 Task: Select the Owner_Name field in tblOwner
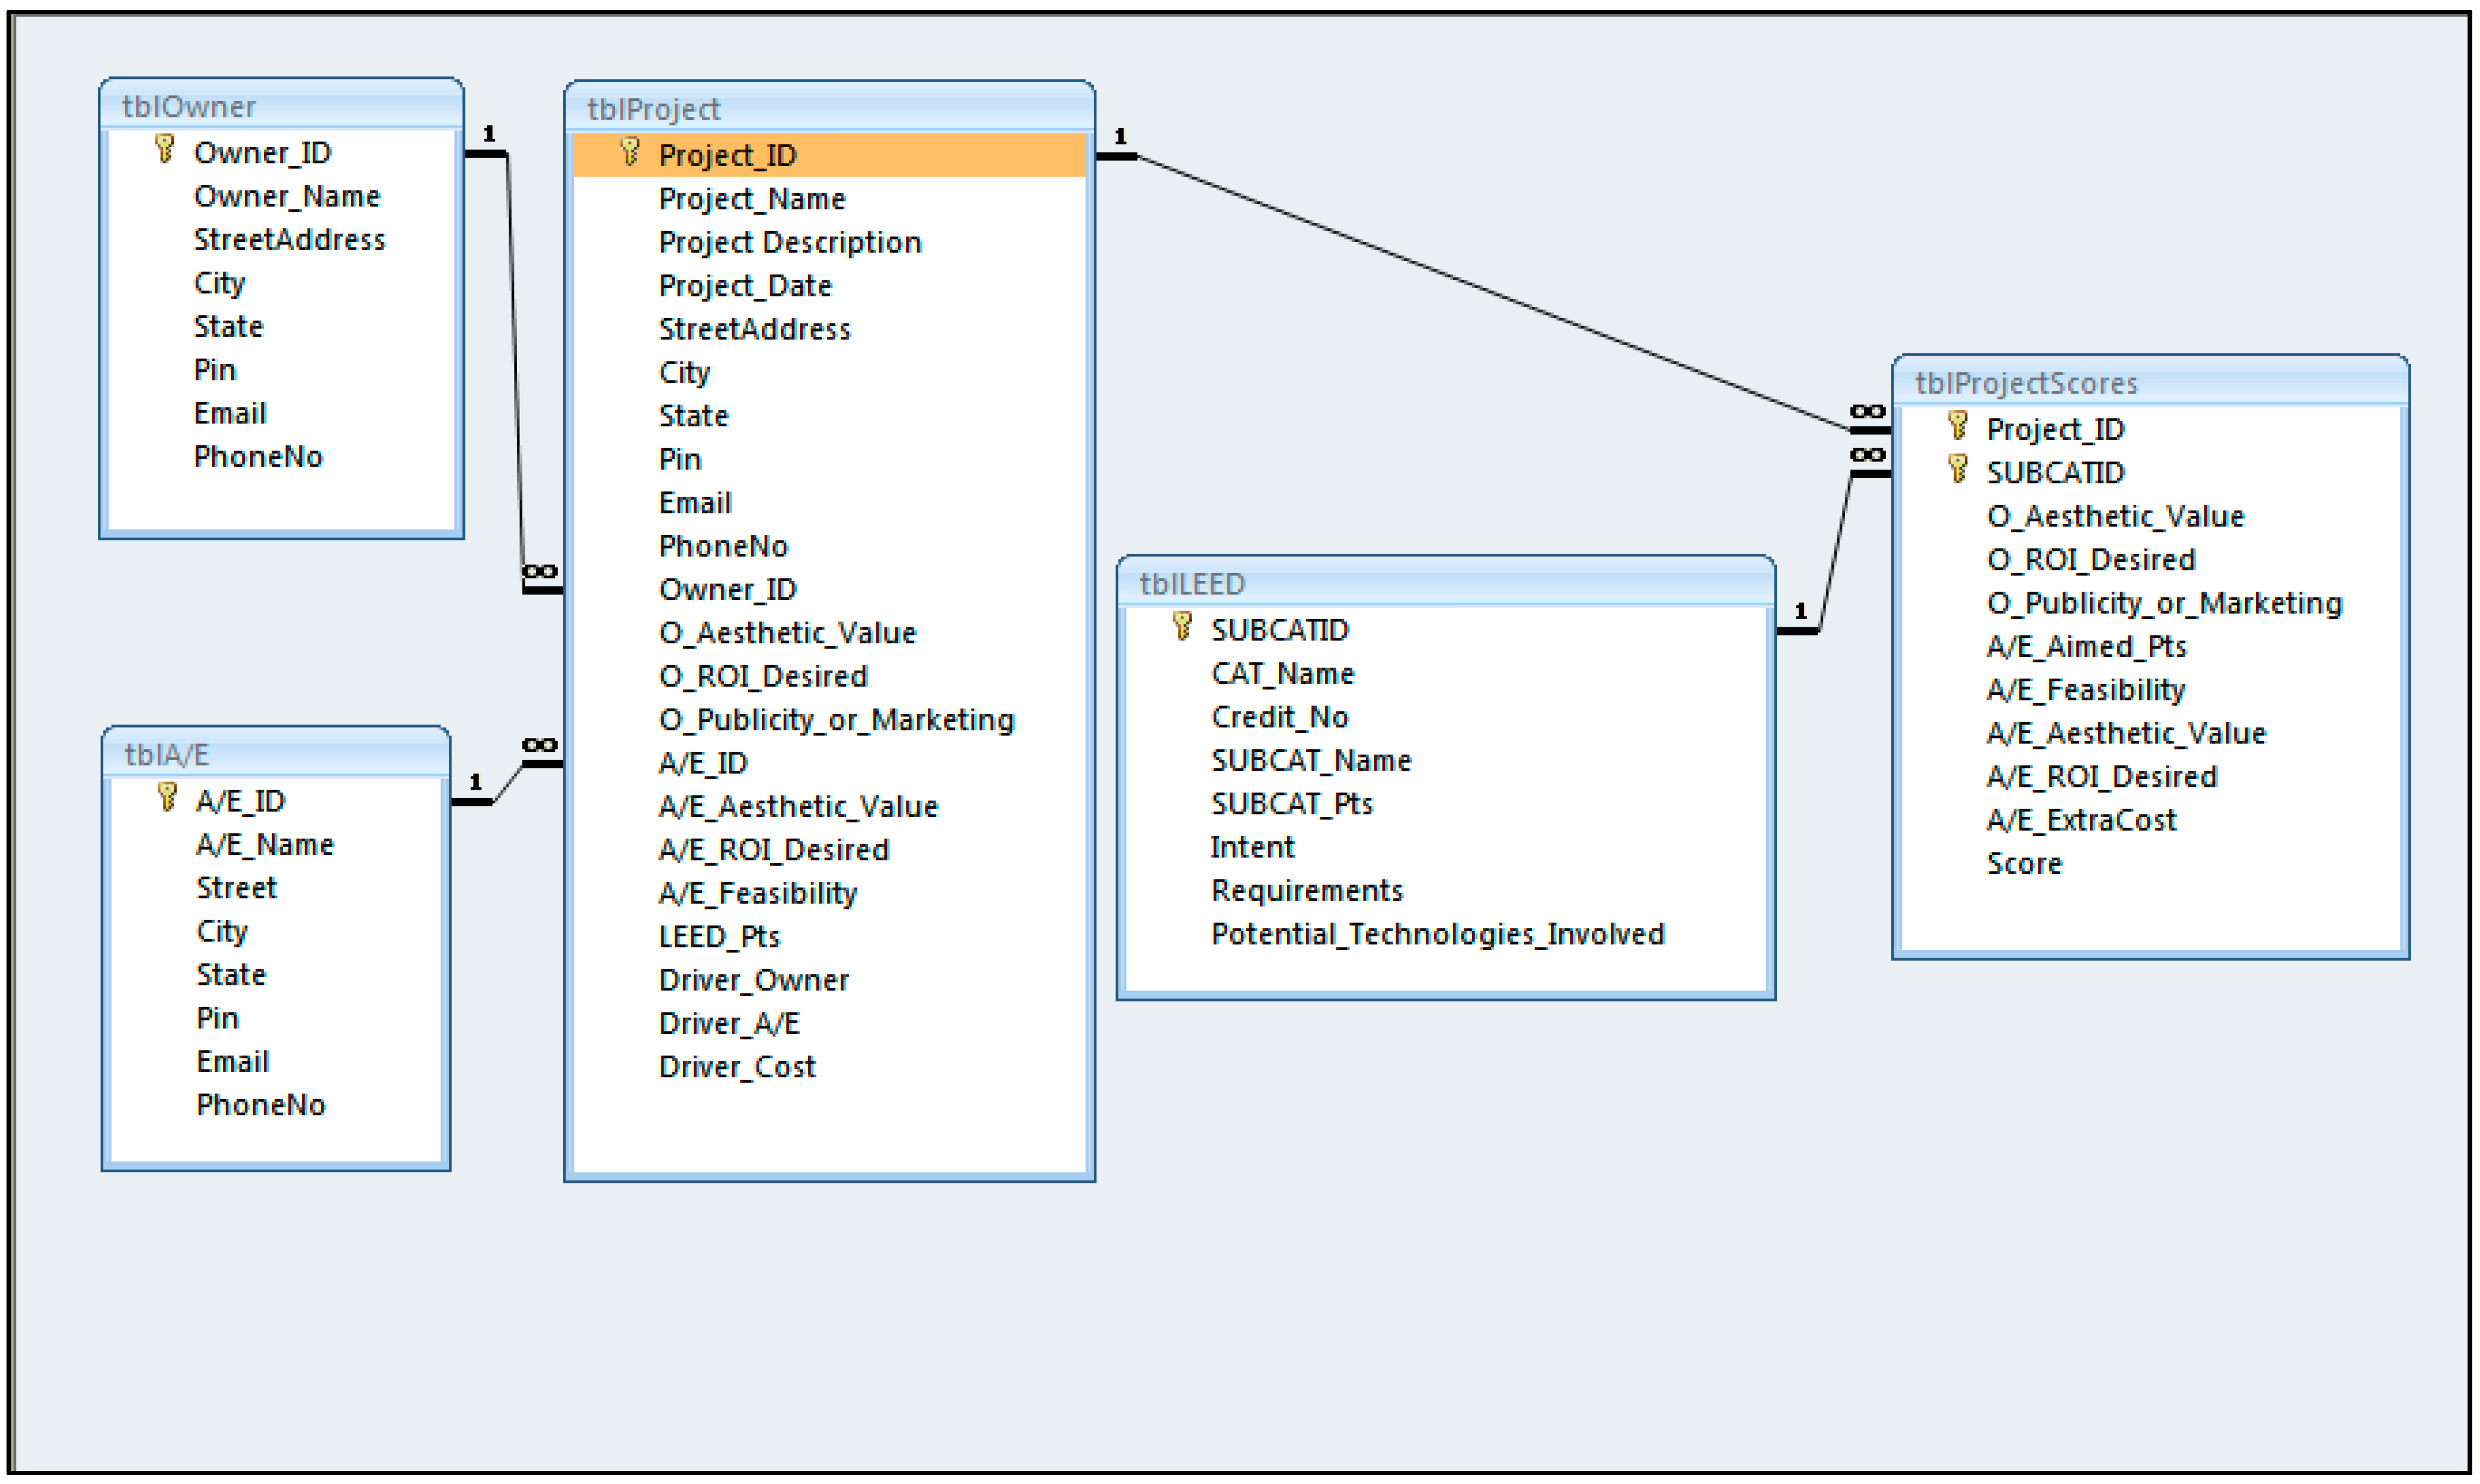coord(287,197)
